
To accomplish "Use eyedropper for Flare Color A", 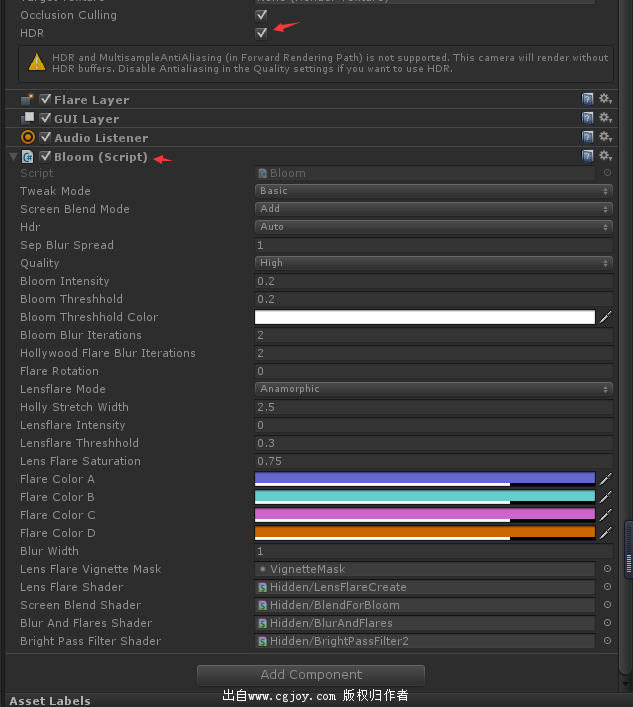I will (x=605, y=479).
